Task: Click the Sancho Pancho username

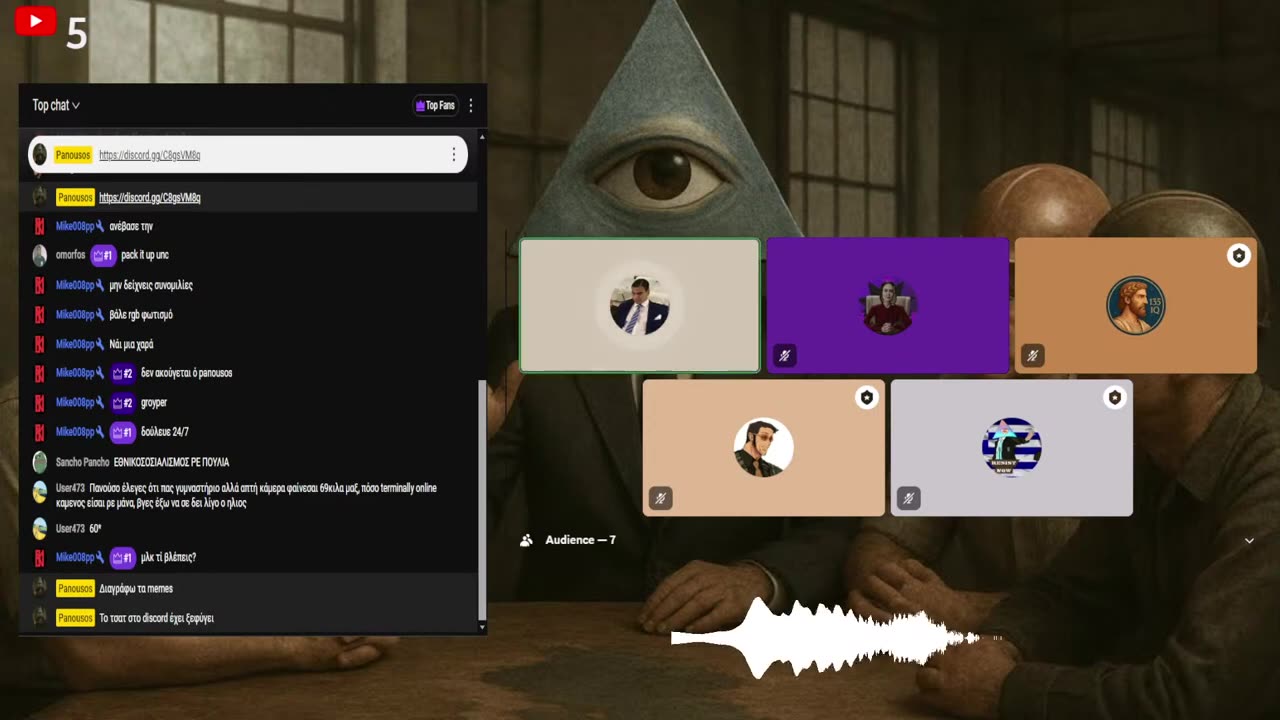Action: coord(82,462)
